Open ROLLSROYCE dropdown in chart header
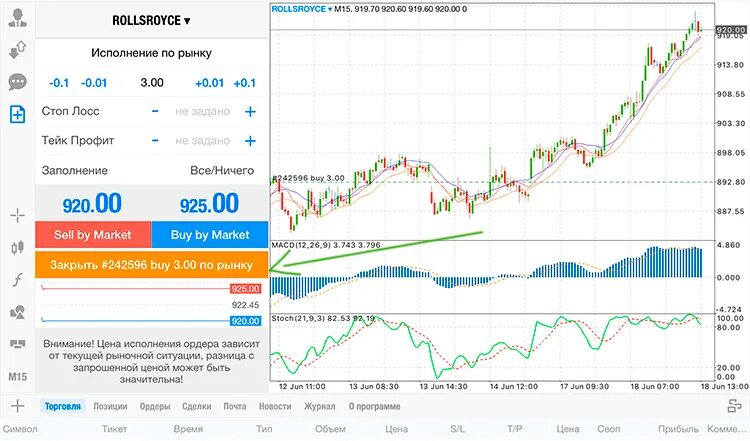Image resolution: width=750 pixels, height=441 pixels. 302,9
